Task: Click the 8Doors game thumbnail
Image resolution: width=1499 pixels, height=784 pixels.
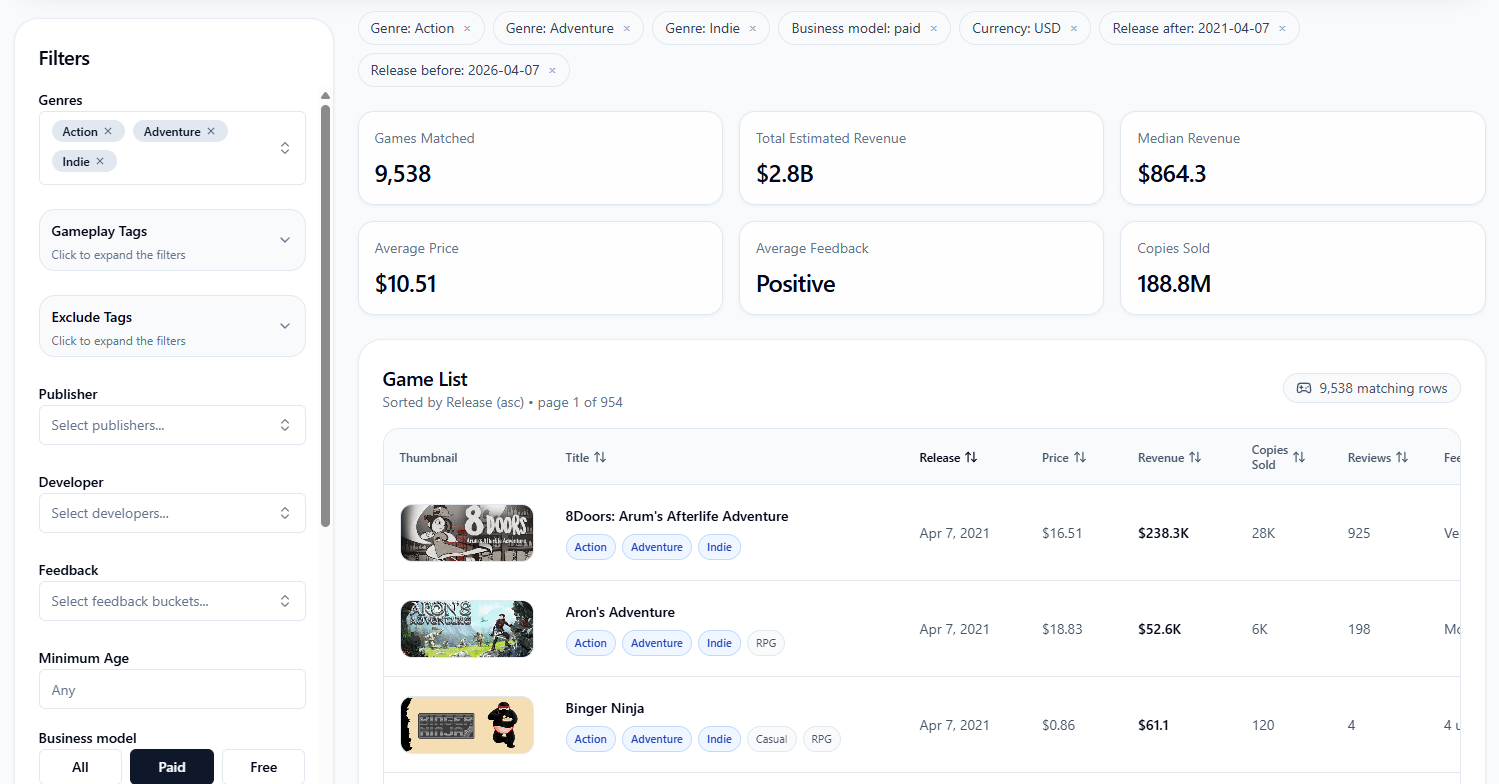Action: click(x=466, y=533)
